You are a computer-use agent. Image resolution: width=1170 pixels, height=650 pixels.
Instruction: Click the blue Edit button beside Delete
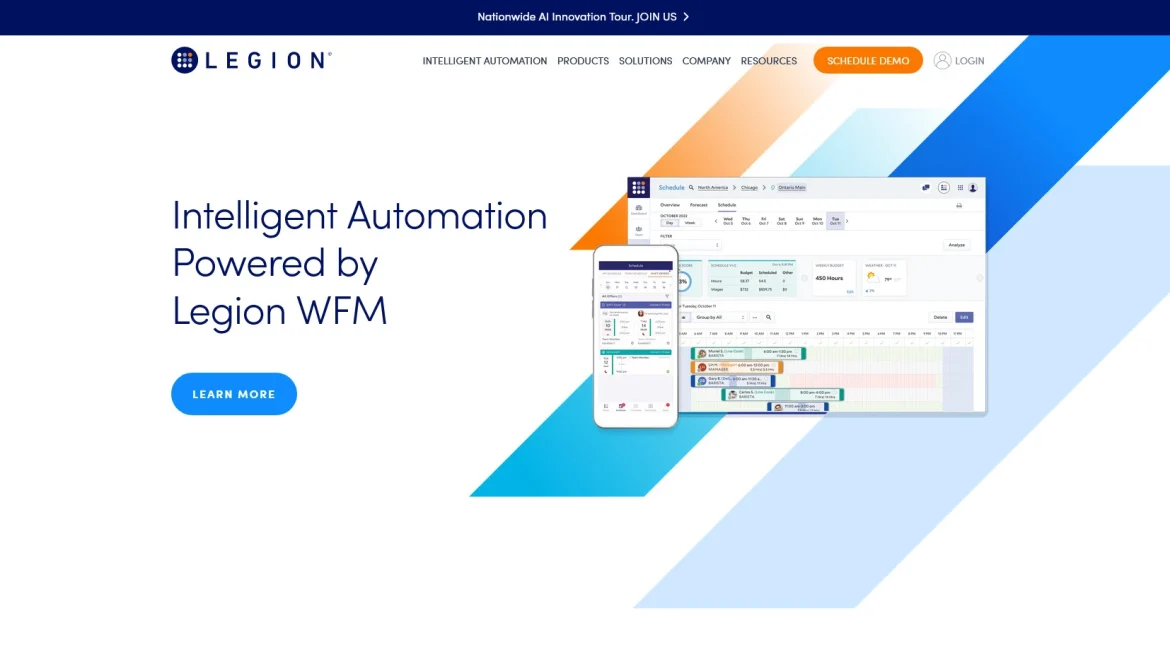[964, 318]
